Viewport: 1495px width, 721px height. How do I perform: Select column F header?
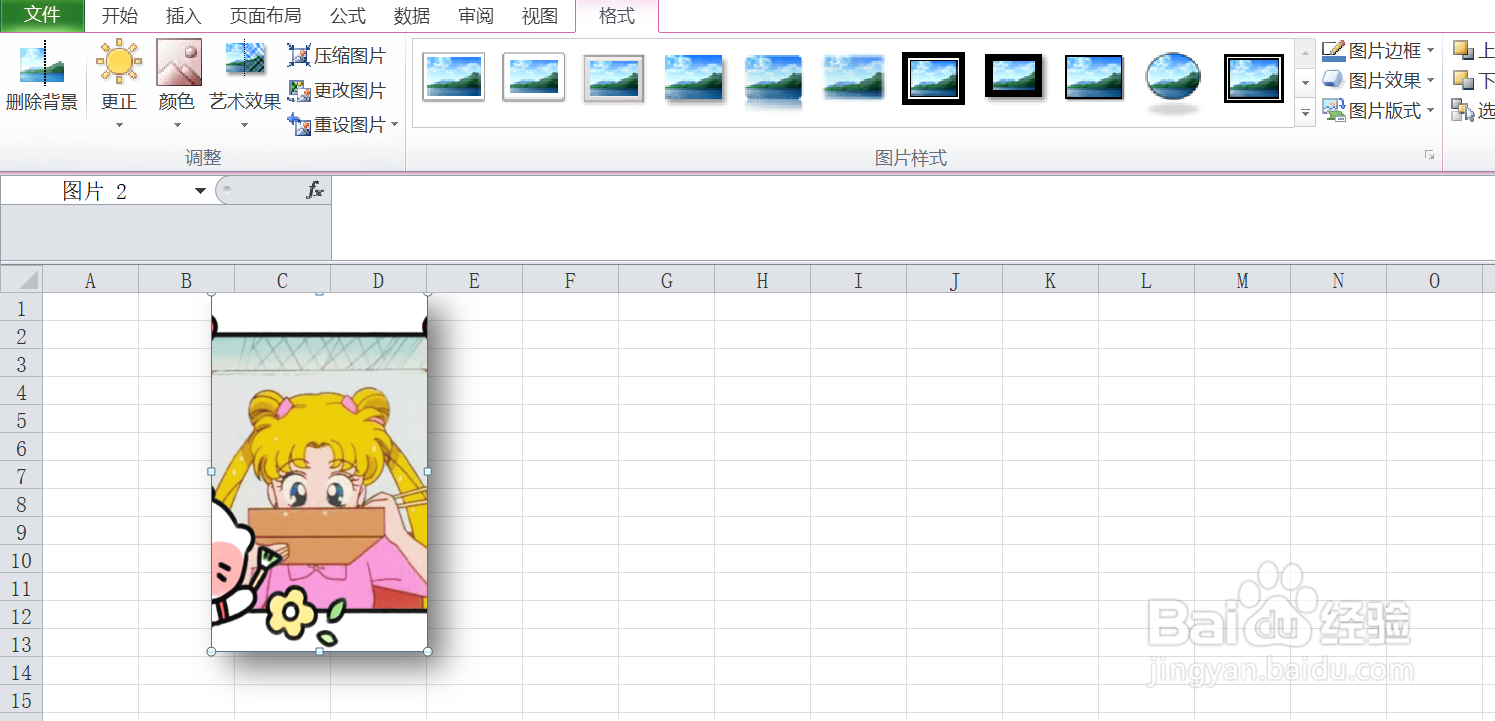[x=570, y=281]
